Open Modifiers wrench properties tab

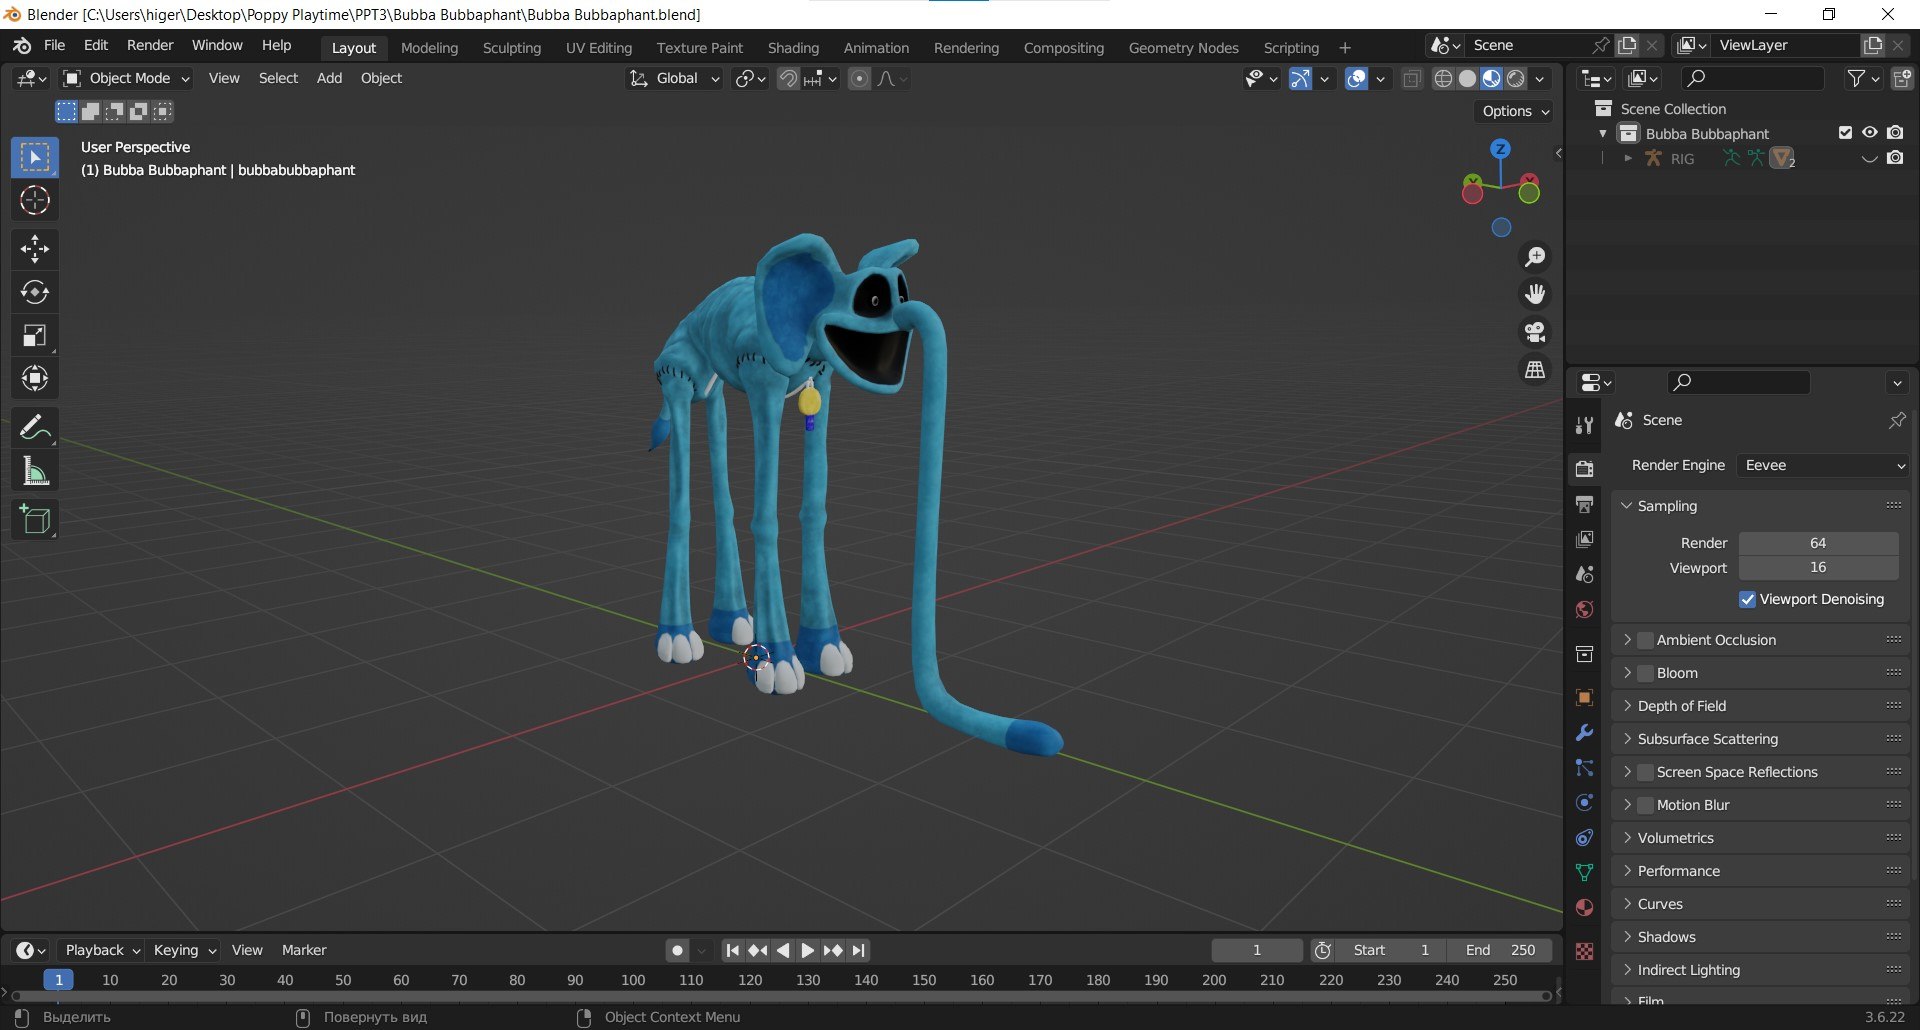click(x=1584, y=733)
